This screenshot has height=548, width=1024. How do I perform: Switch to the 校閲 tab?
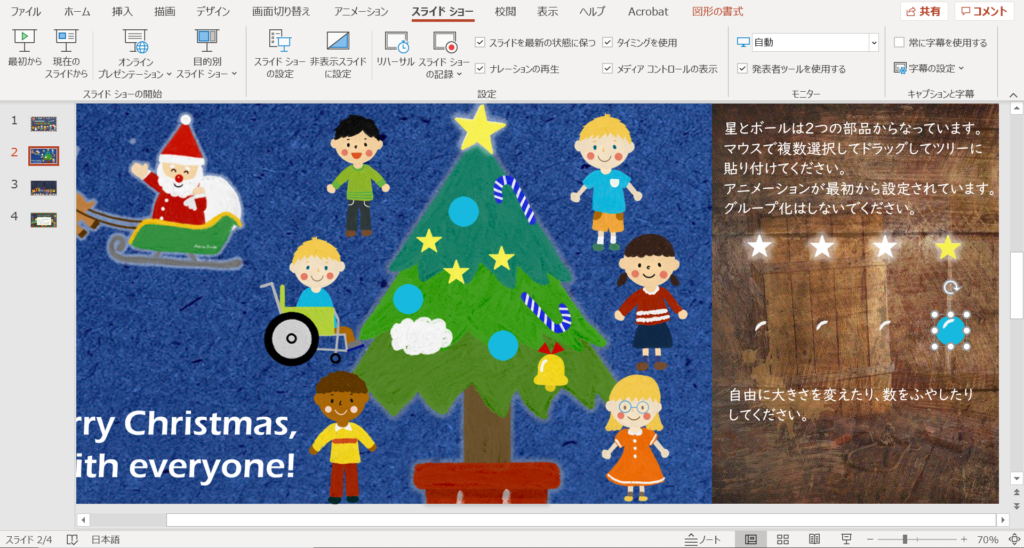[505, 11]
